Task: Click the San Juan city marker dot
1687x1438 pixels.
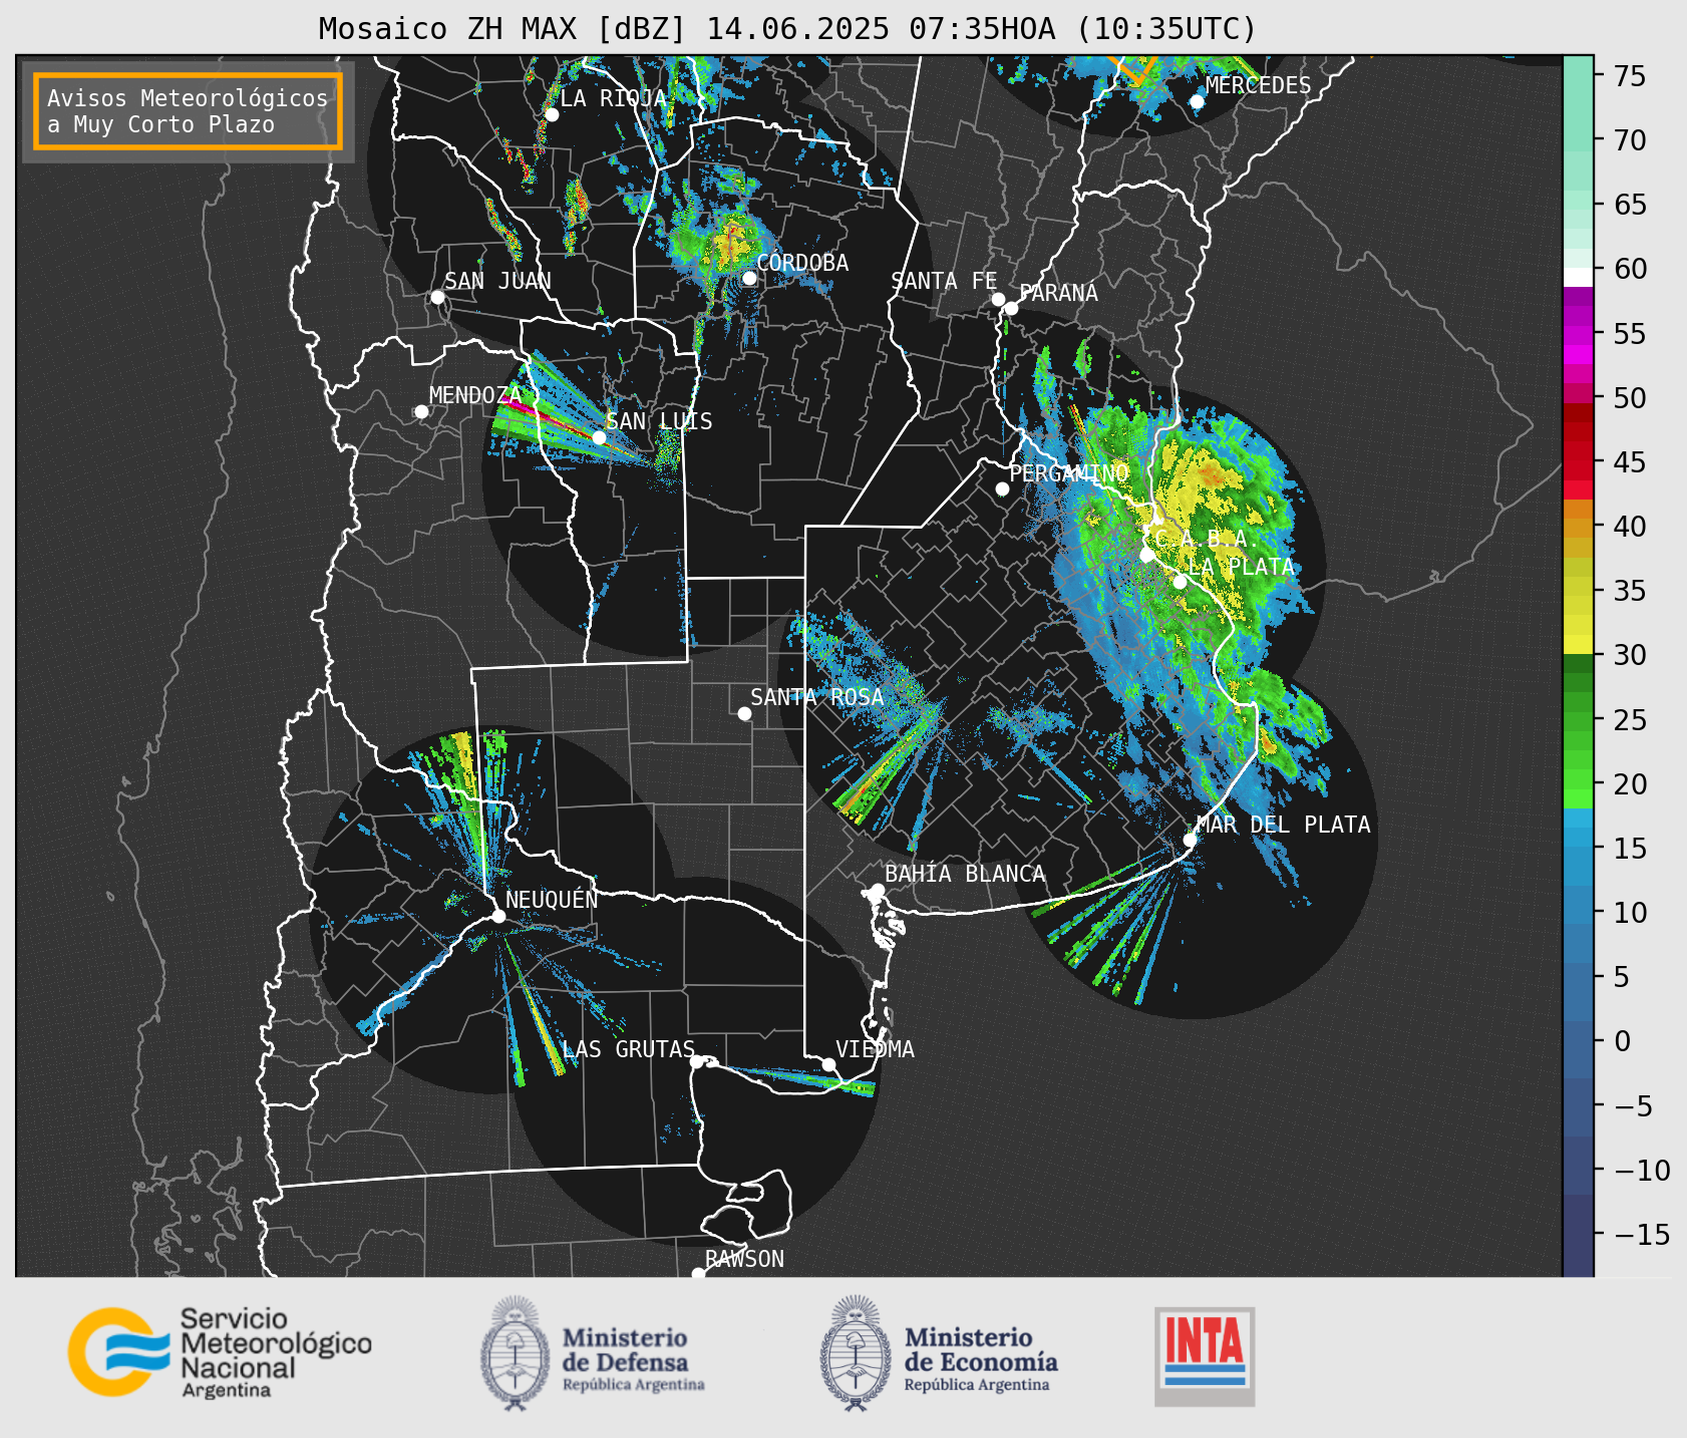Action: coord(437,297)
